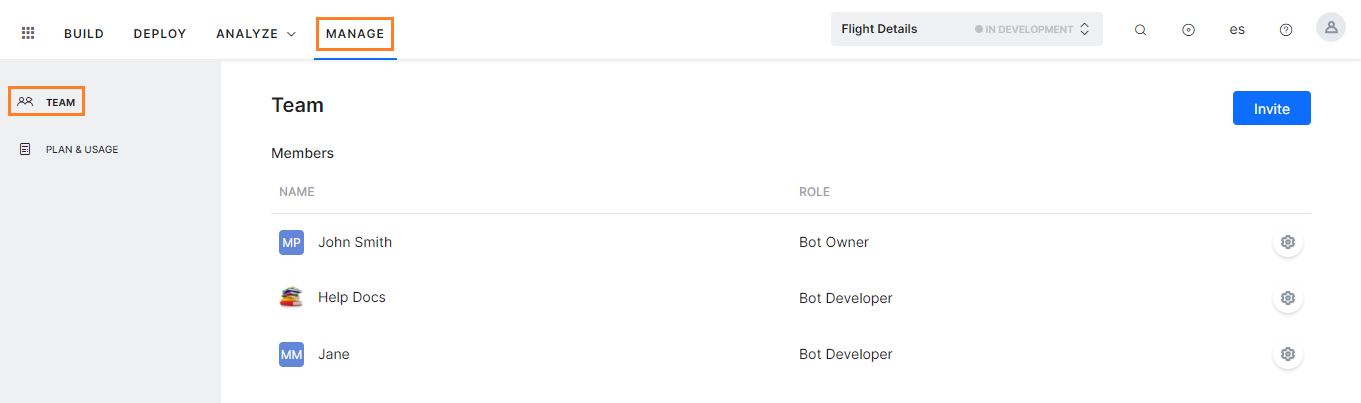1361x403 pixels.
Task: Switch to the Deploy tab
Action: (x=160, y=33)
